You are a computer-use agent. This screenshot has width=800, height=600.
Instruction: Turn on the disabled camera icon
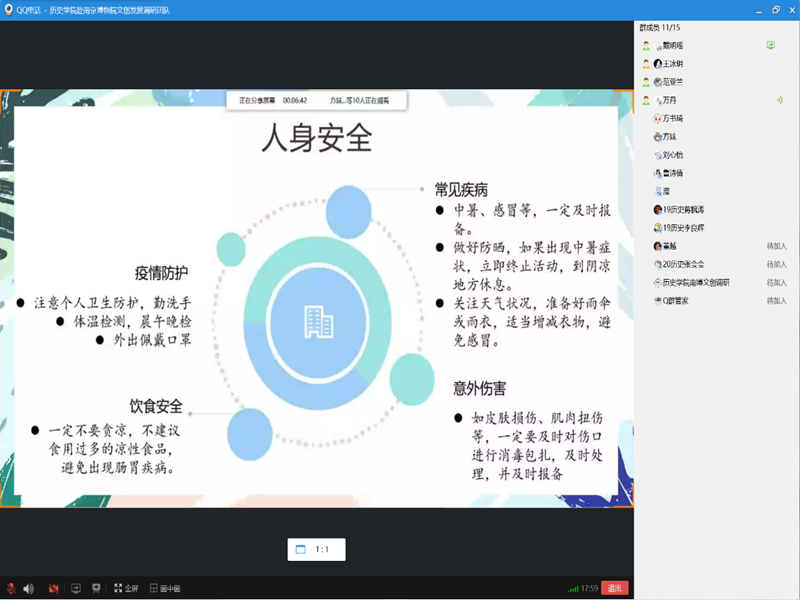click(55, 588)
